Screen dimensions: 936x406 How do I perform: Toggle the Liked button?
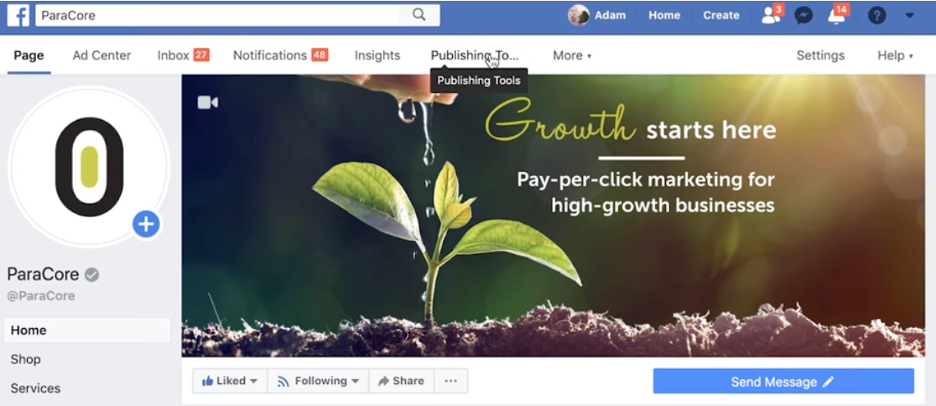230,381
